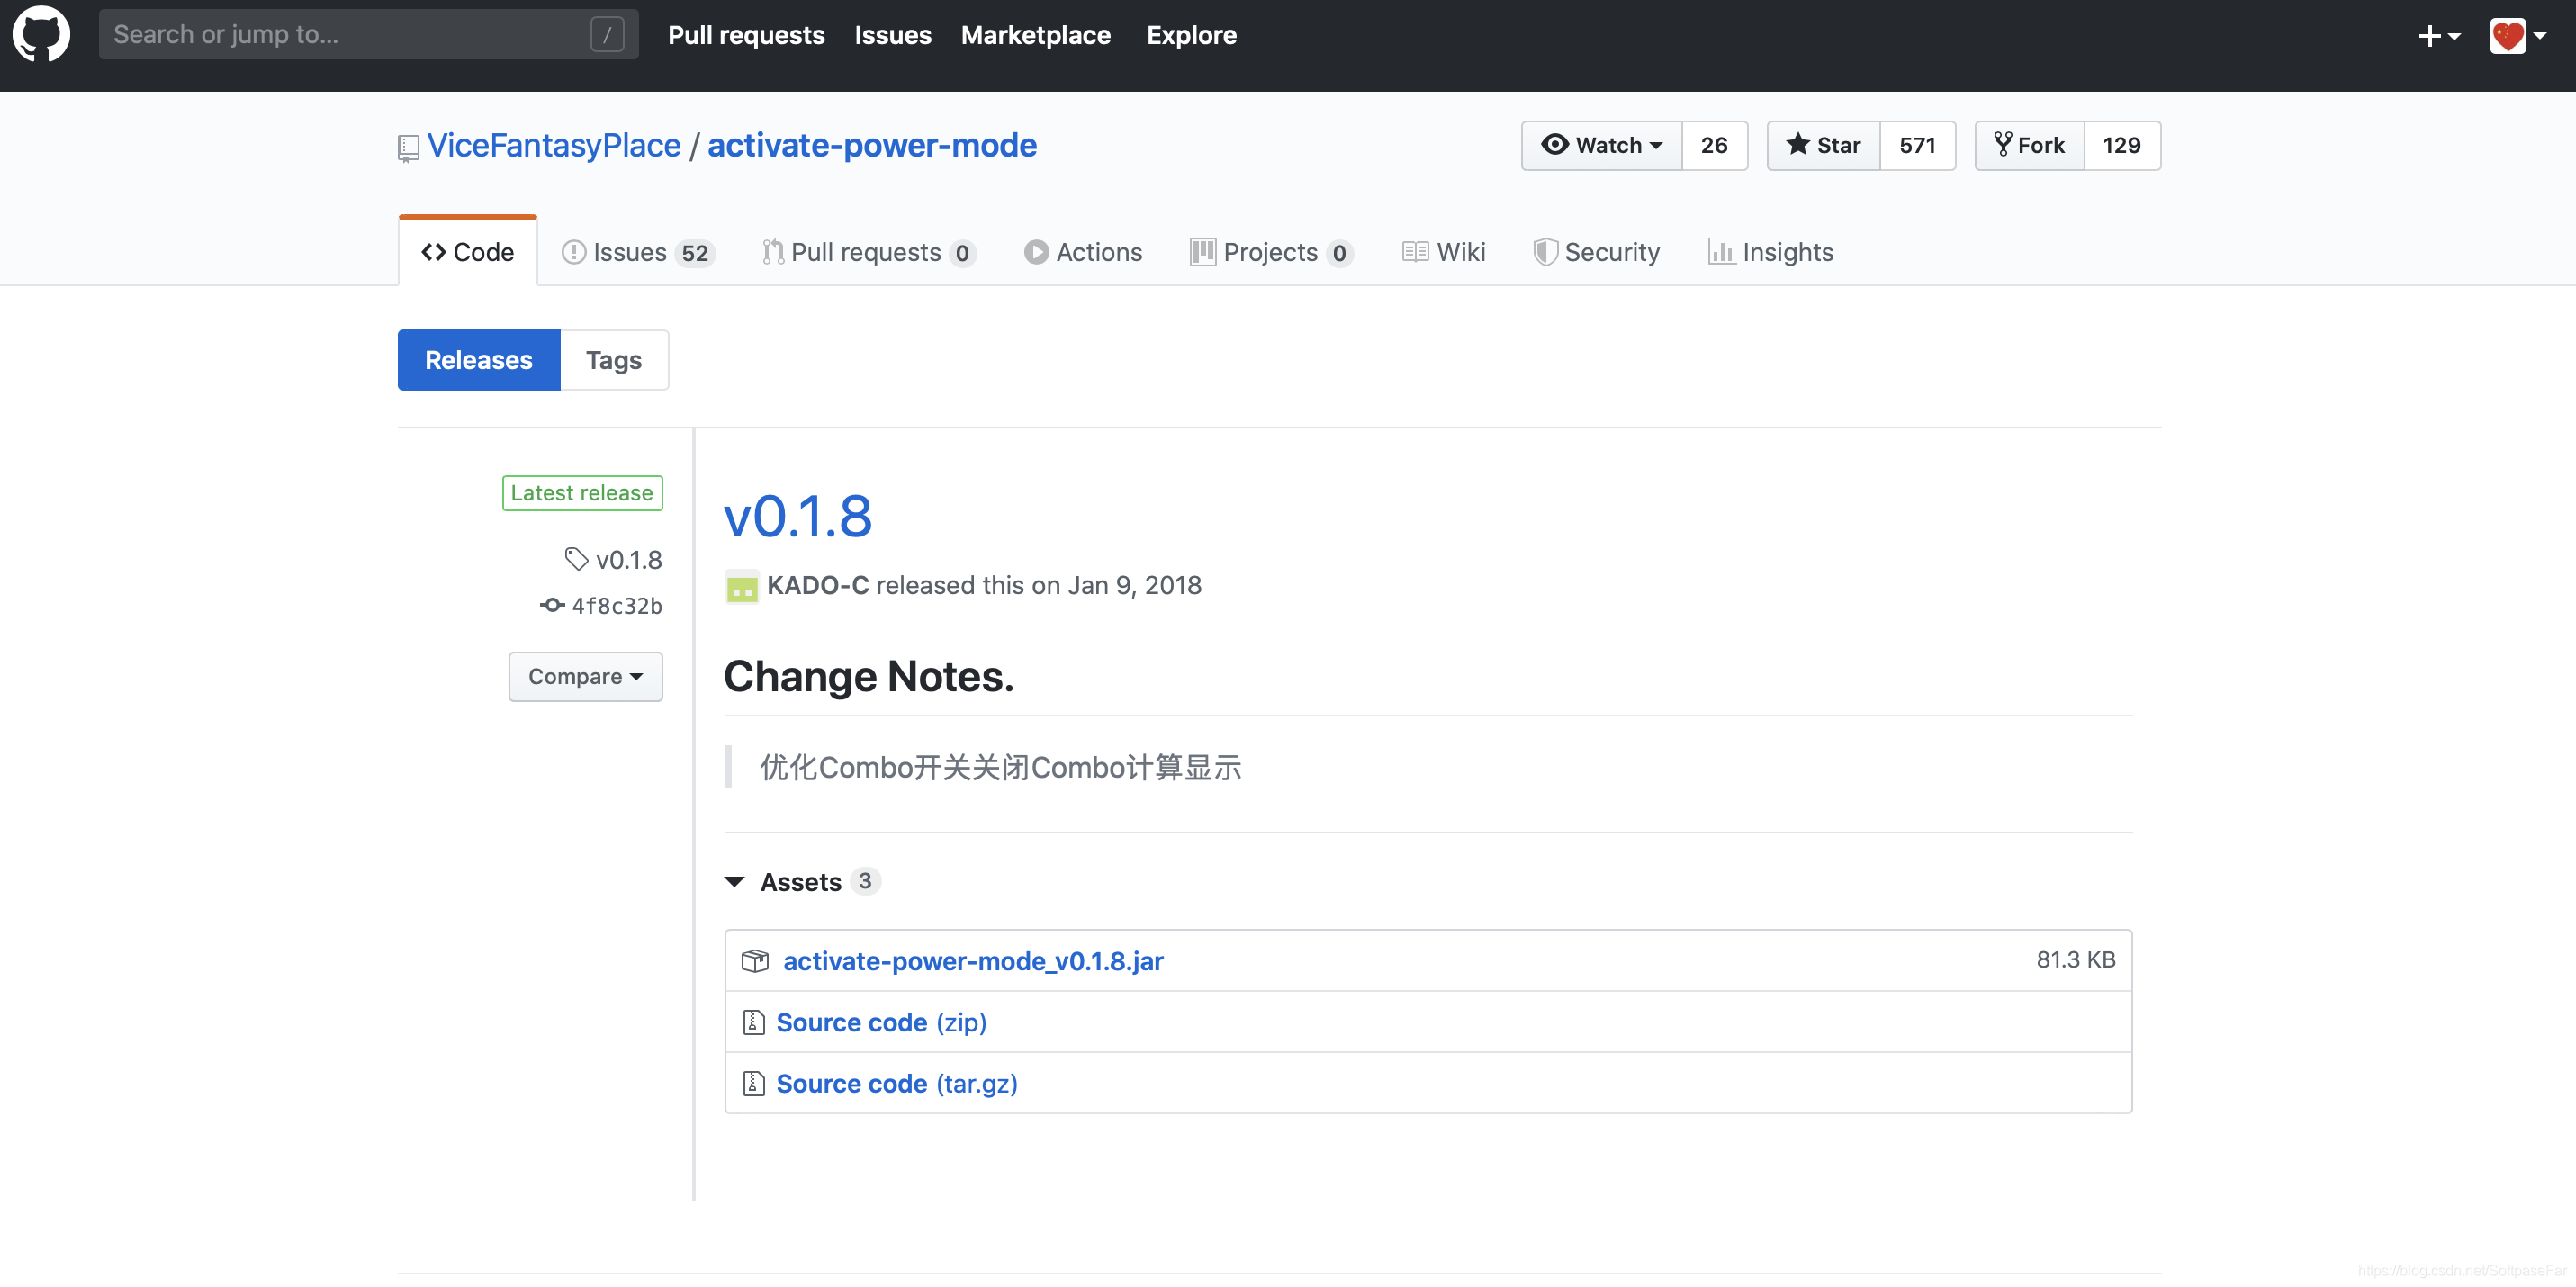View the 26 watchers count
Image resolution: width=2576 pixels, height=1287 pixels.
coord(1714,145)
